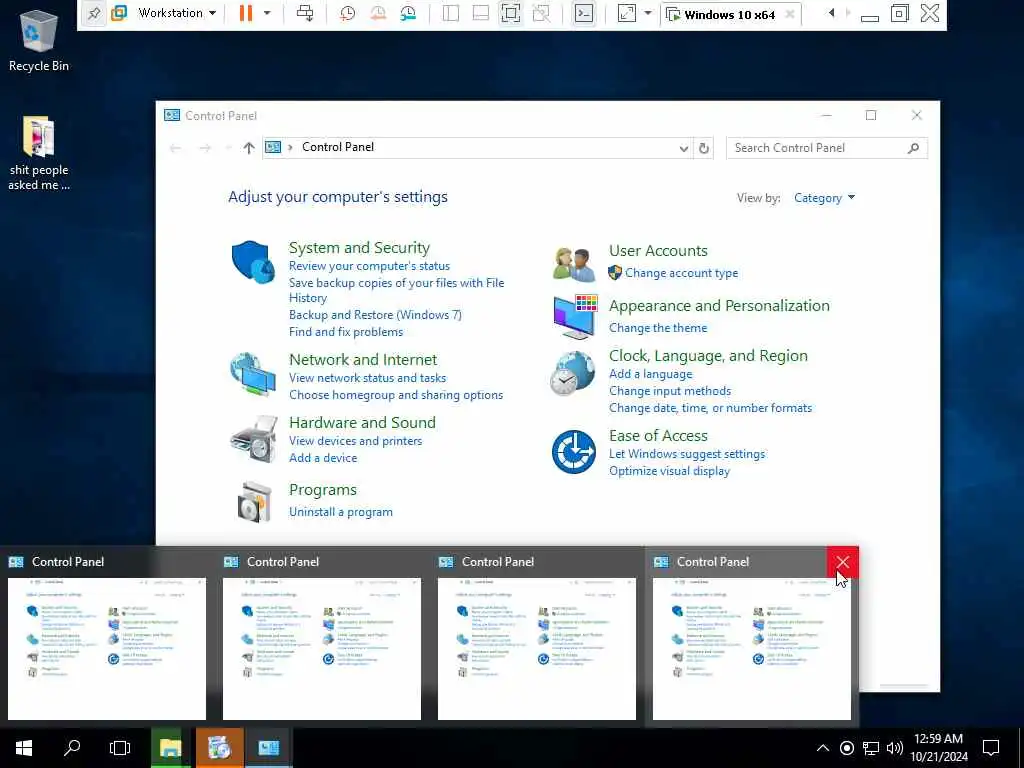Open the dropdown arrow beside stretch guest icon
This screenshot has width=1024, height=768.
point(647,13)
